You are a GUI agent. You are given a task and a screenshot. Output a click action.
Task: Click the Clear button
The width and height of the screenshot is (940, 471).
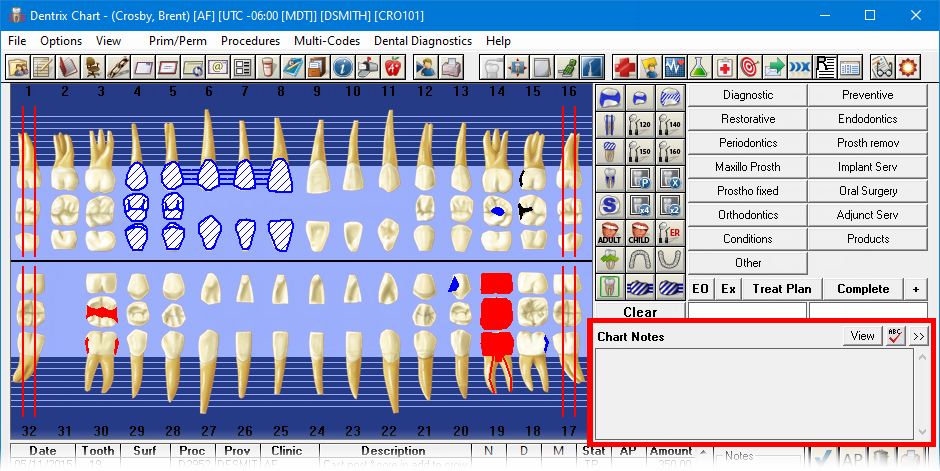(x=640, y=311)
